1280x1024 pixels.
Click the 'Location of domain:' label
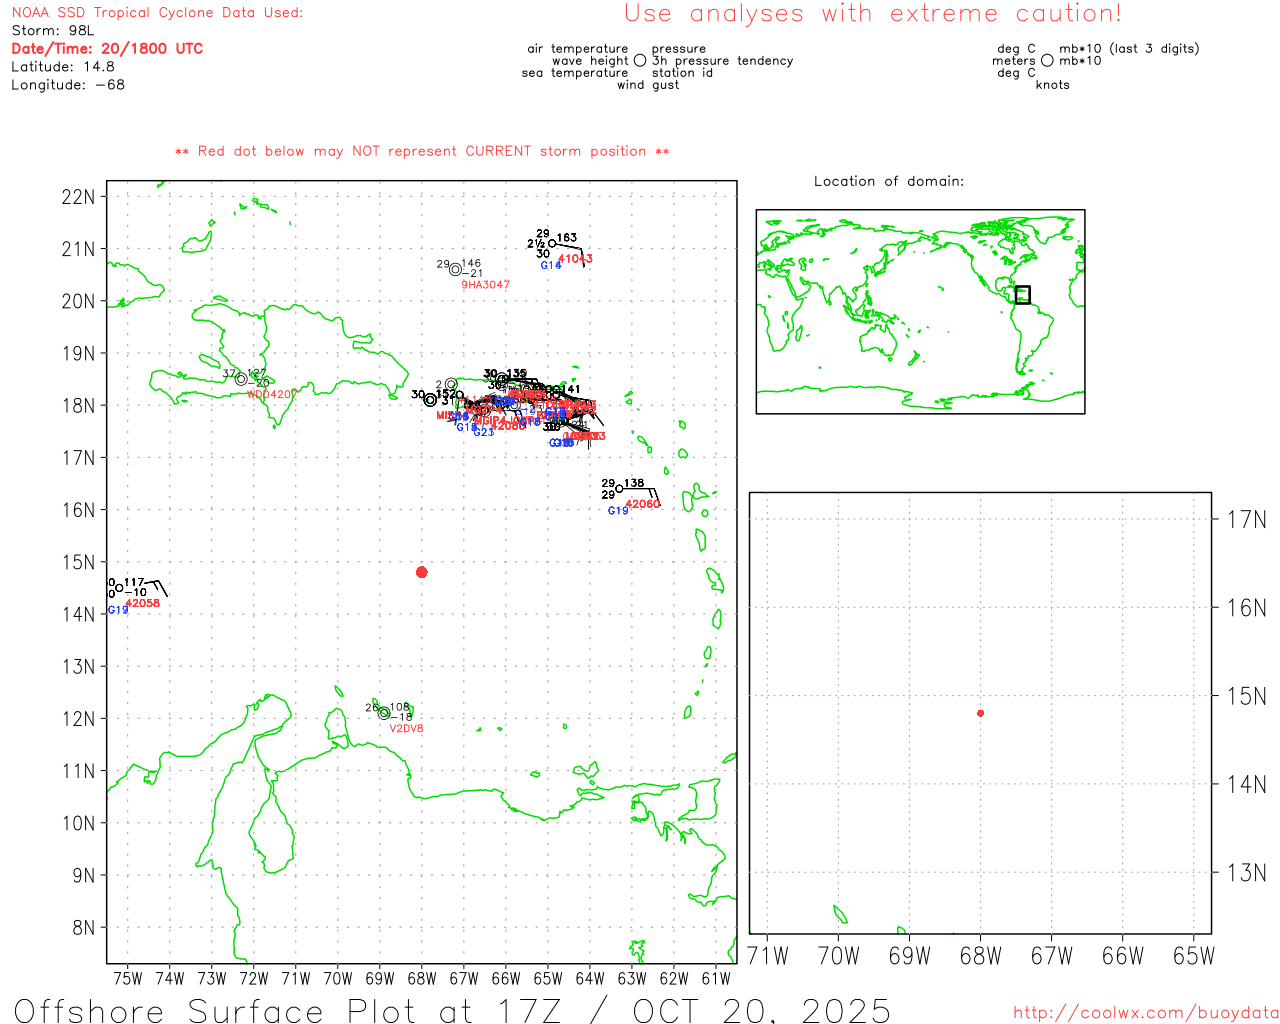[x=889, y=181]
